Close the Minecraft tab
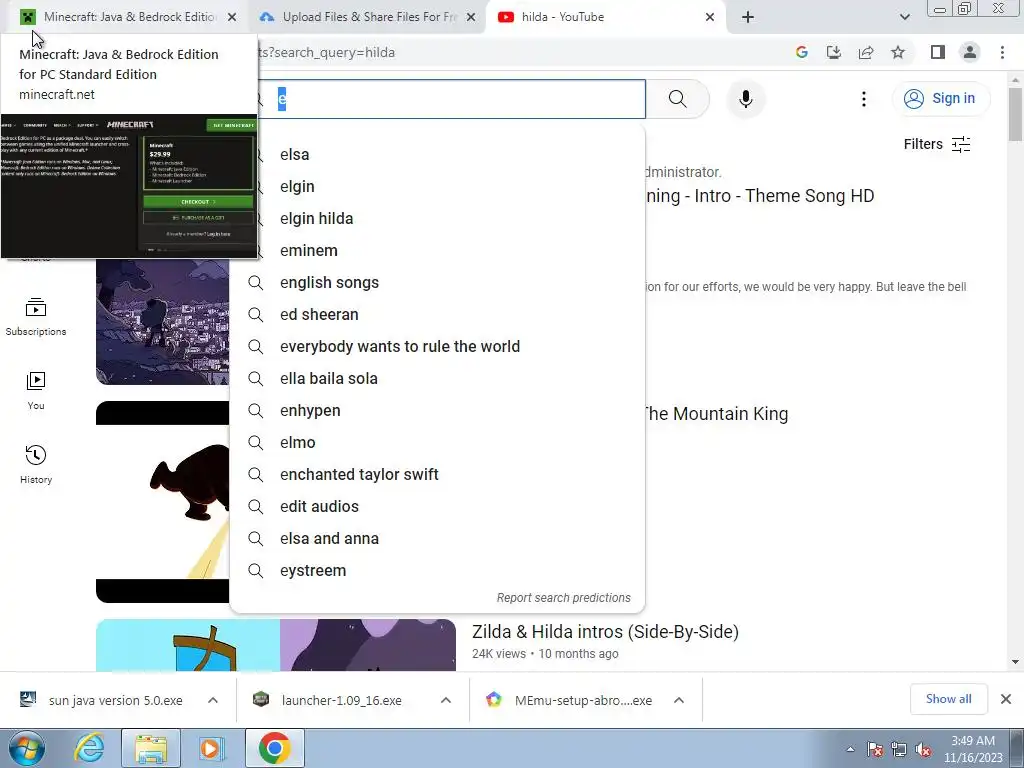 coord(232,17)
